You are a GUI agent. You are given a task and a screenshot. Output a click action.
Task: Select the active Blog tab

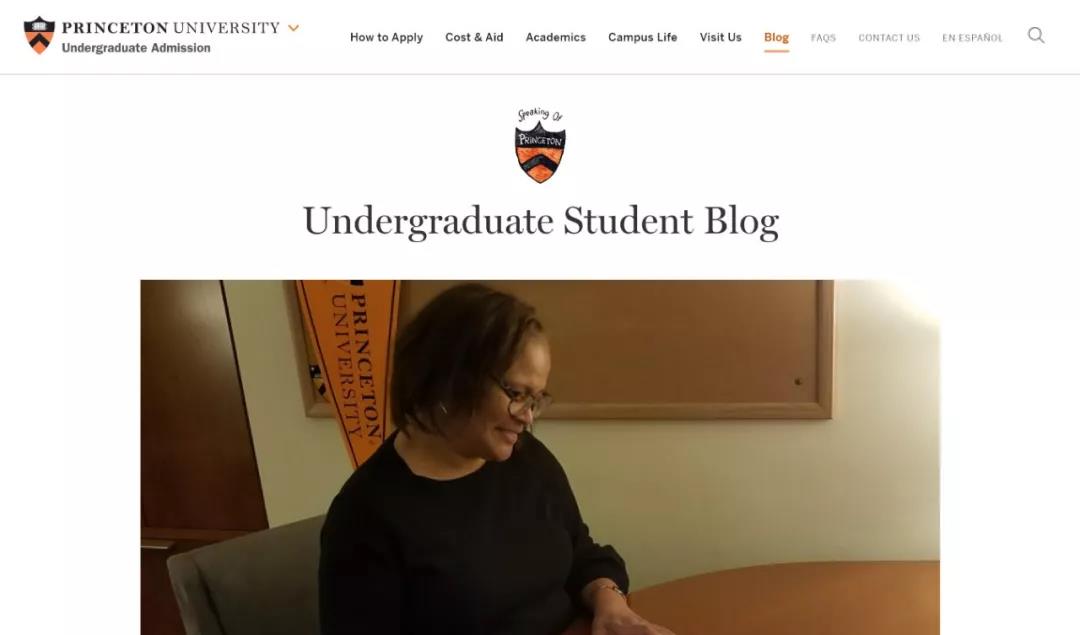(776, 38)
